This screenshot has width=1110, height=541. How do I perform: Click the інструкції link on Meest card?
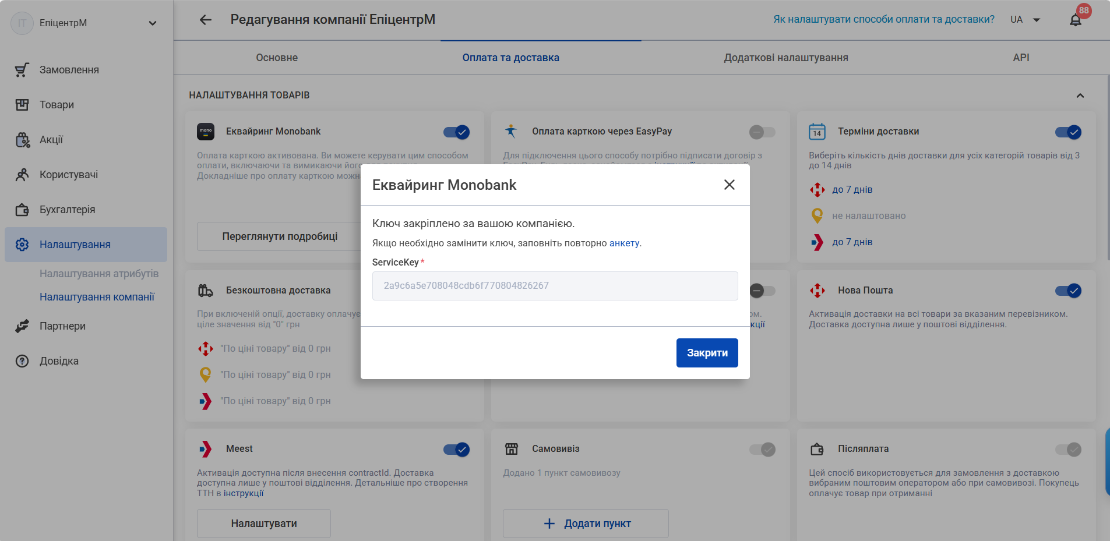pos(246,493)
